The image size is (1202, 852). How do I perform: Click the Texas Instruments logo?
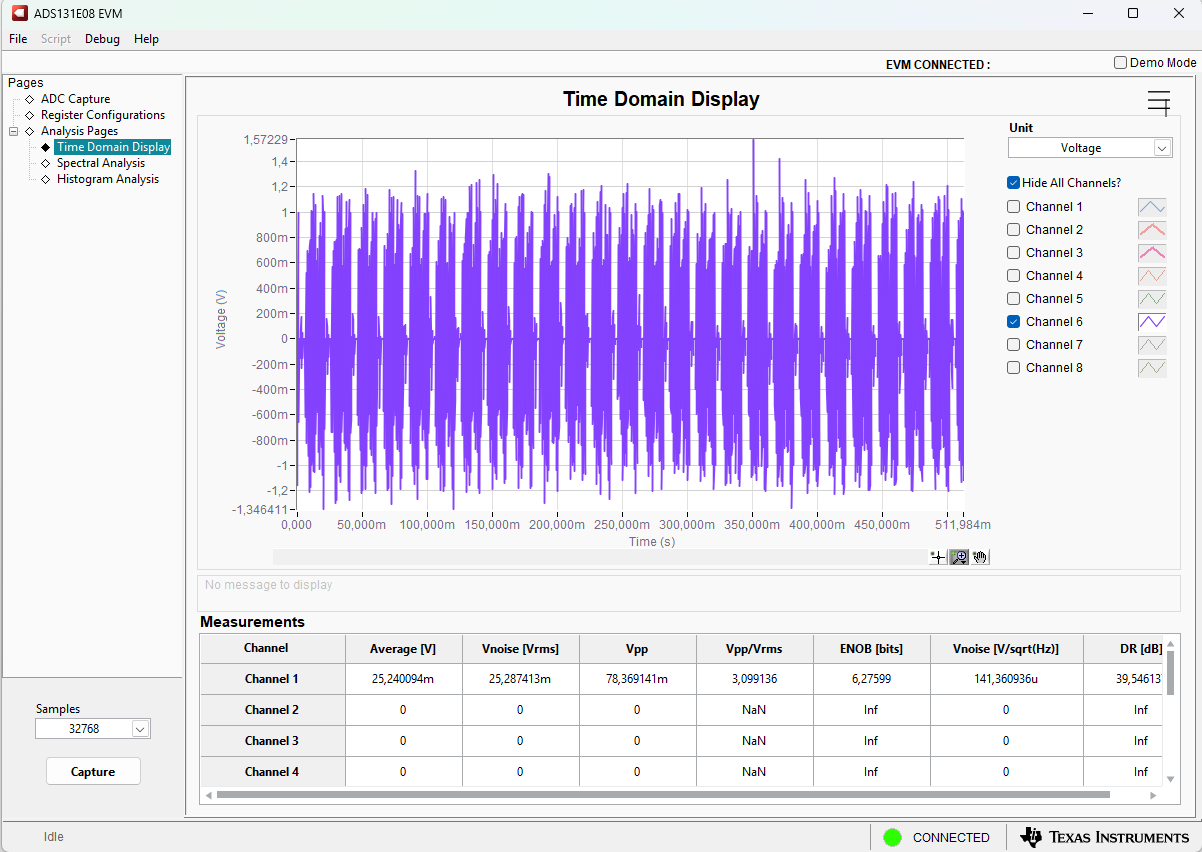[1105, 837]
